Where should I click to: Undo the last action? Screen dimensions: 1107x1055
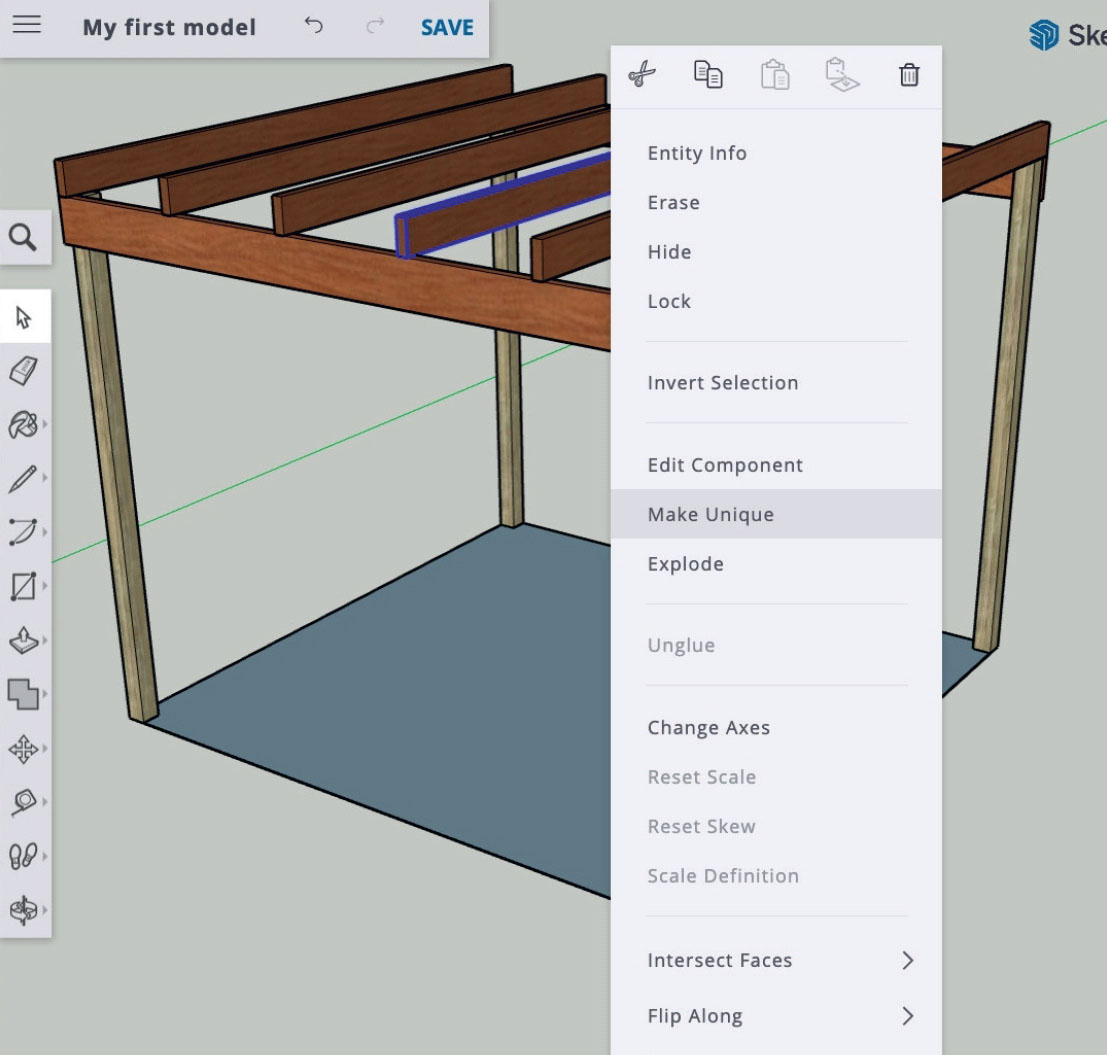(312, 27)
